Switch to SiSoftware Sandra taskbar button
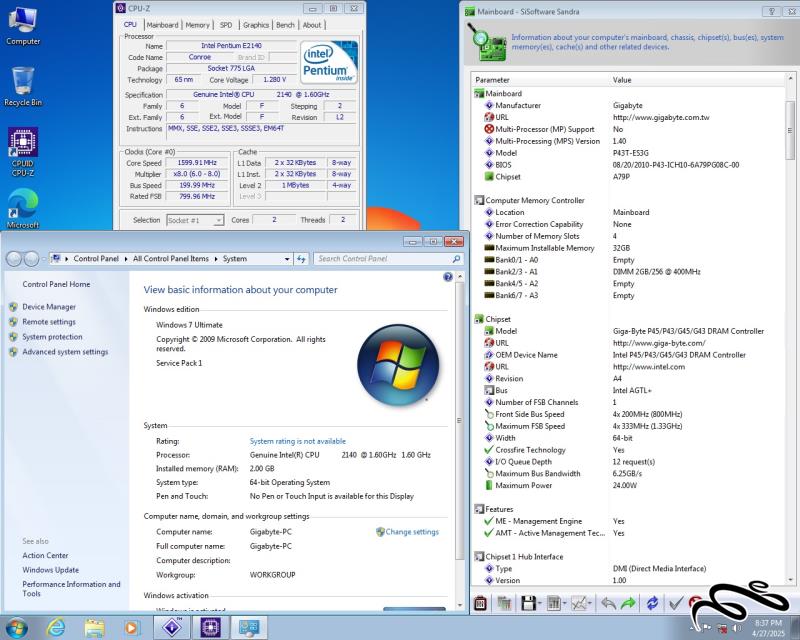This screenshot has height=640, width=800. click(x=172, y=627)
